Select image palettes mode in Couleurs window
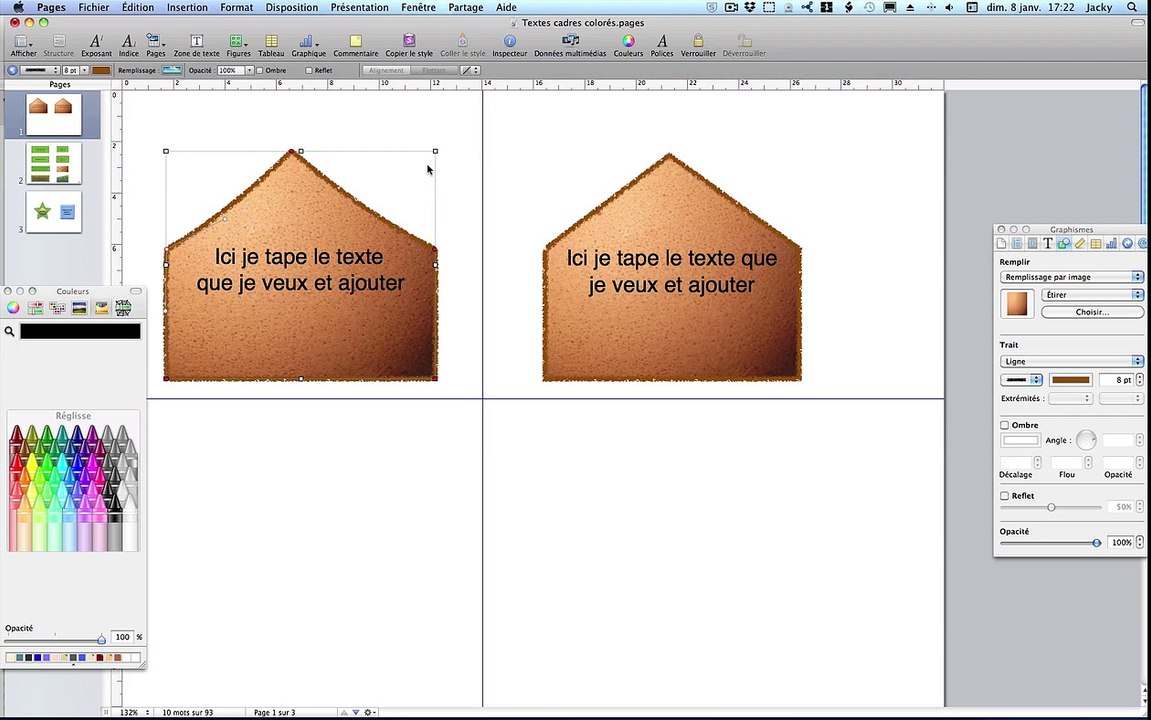The image size is (1151, 720). 79,308
